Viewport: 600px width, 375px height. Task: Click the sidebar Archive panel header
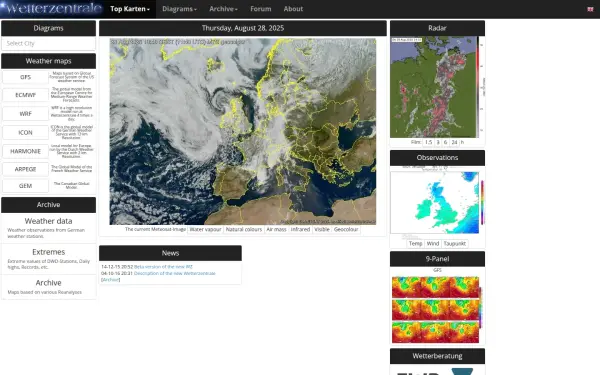pyautogui.click(x=48, y=205)
